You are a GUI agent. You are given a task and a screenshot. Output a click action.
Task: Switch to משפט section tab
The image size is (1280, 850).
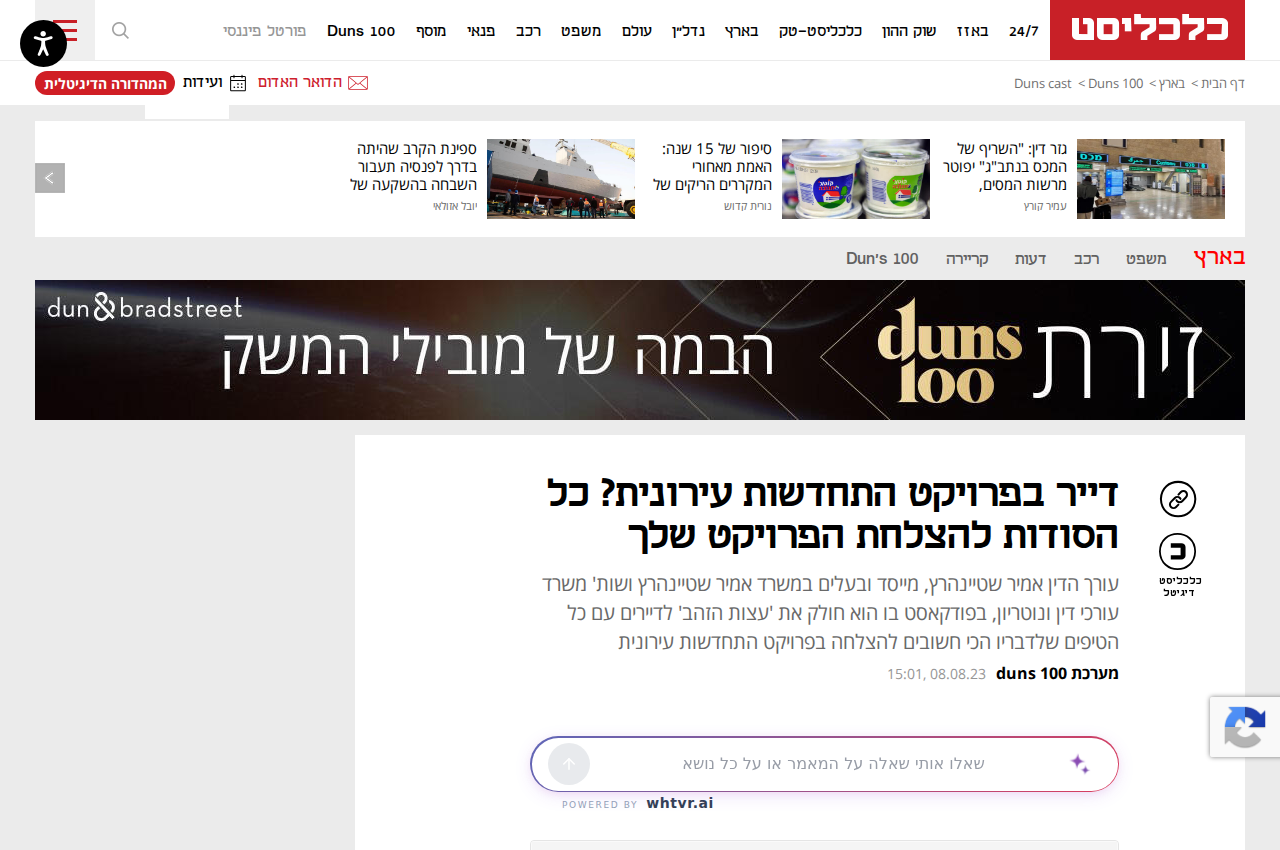pyautogui.click(x=1146, y=259)
